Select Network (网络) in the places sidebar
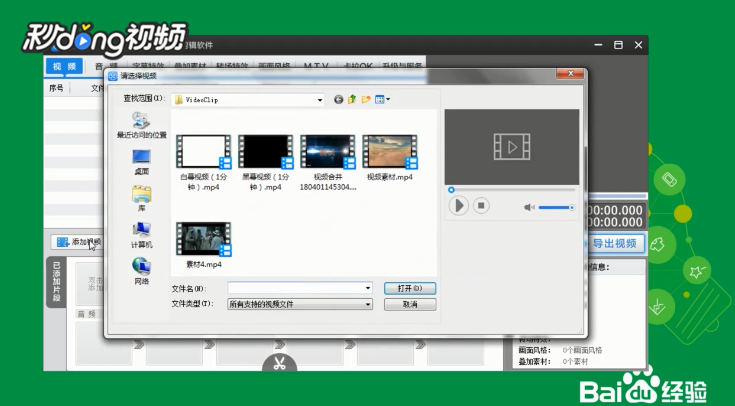Image resolution: width=735 pixels, height=406 pixels. pos(142,271)
